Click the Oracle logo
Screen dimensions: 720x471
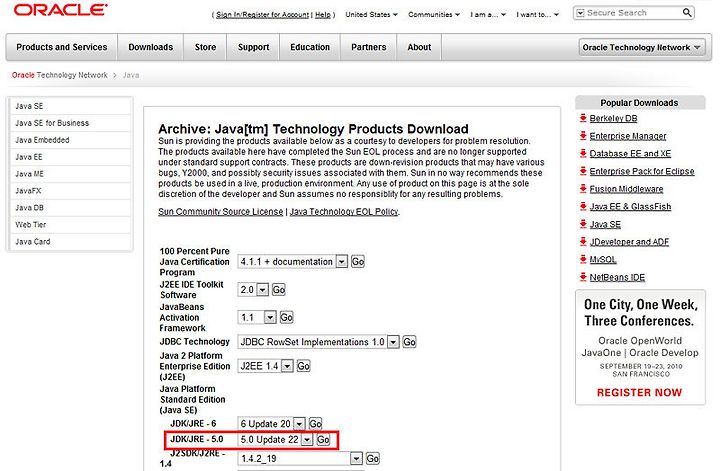pos(61,10)
